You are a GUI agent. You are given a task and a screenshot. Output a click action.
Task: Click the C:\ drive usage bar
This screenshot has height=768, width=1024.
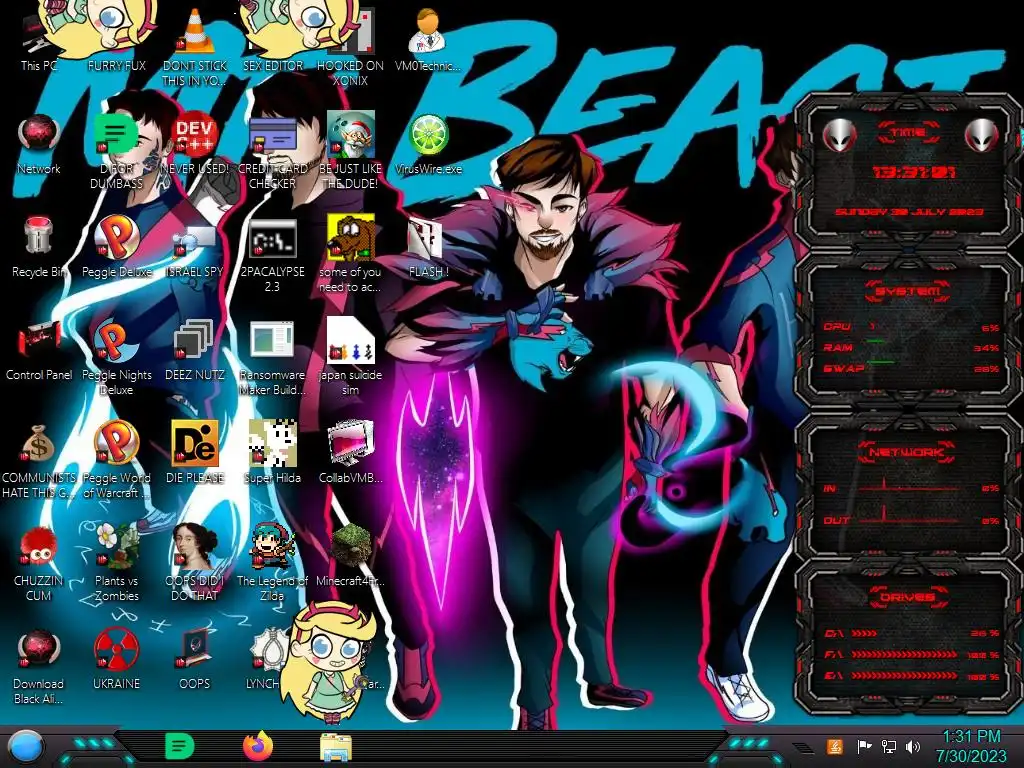click(911, 633)
